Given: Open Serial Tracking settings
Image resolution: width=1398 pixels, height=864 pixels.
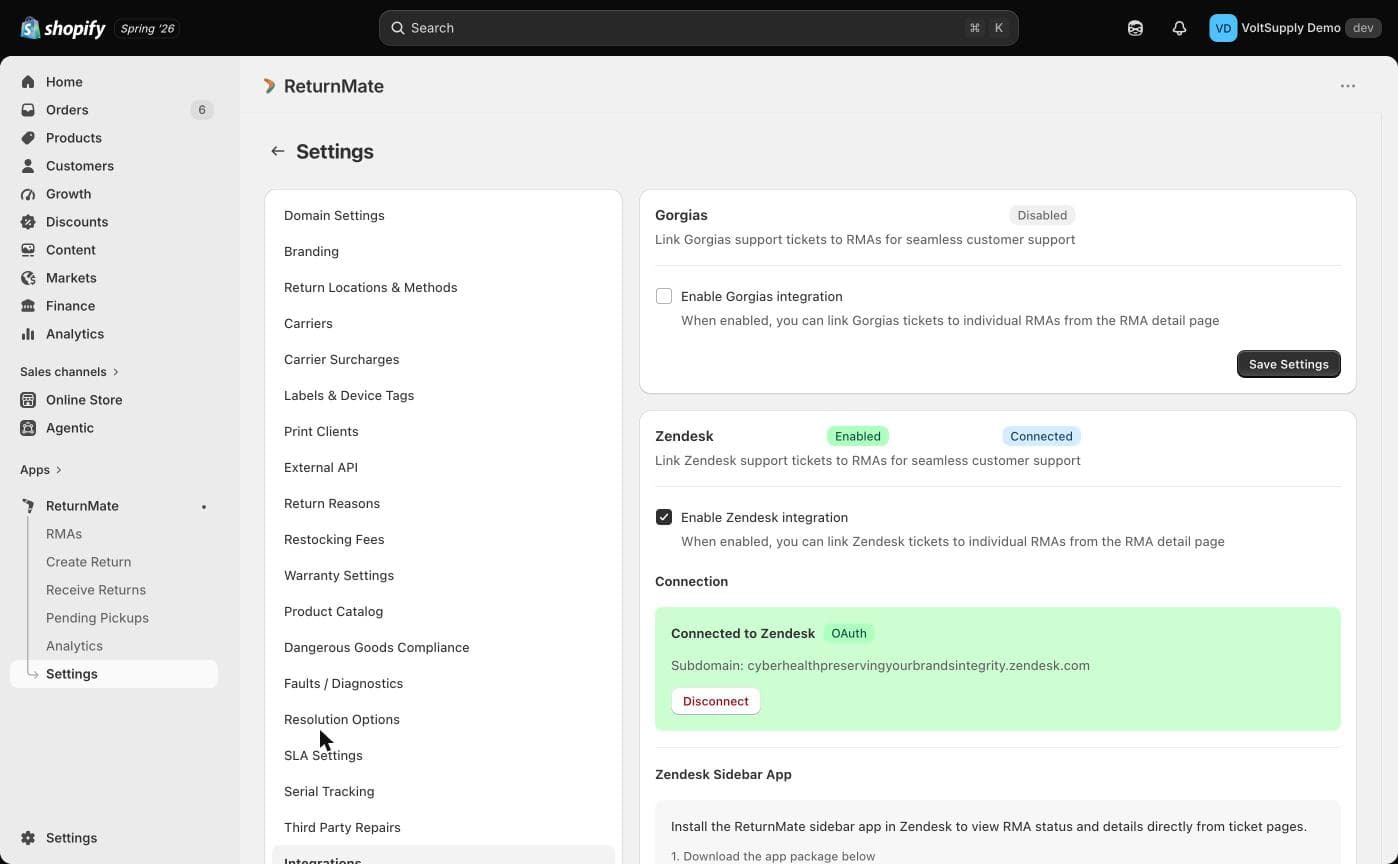Looking at the screenshot, I should pyautogui.click(x=329, y=791).
